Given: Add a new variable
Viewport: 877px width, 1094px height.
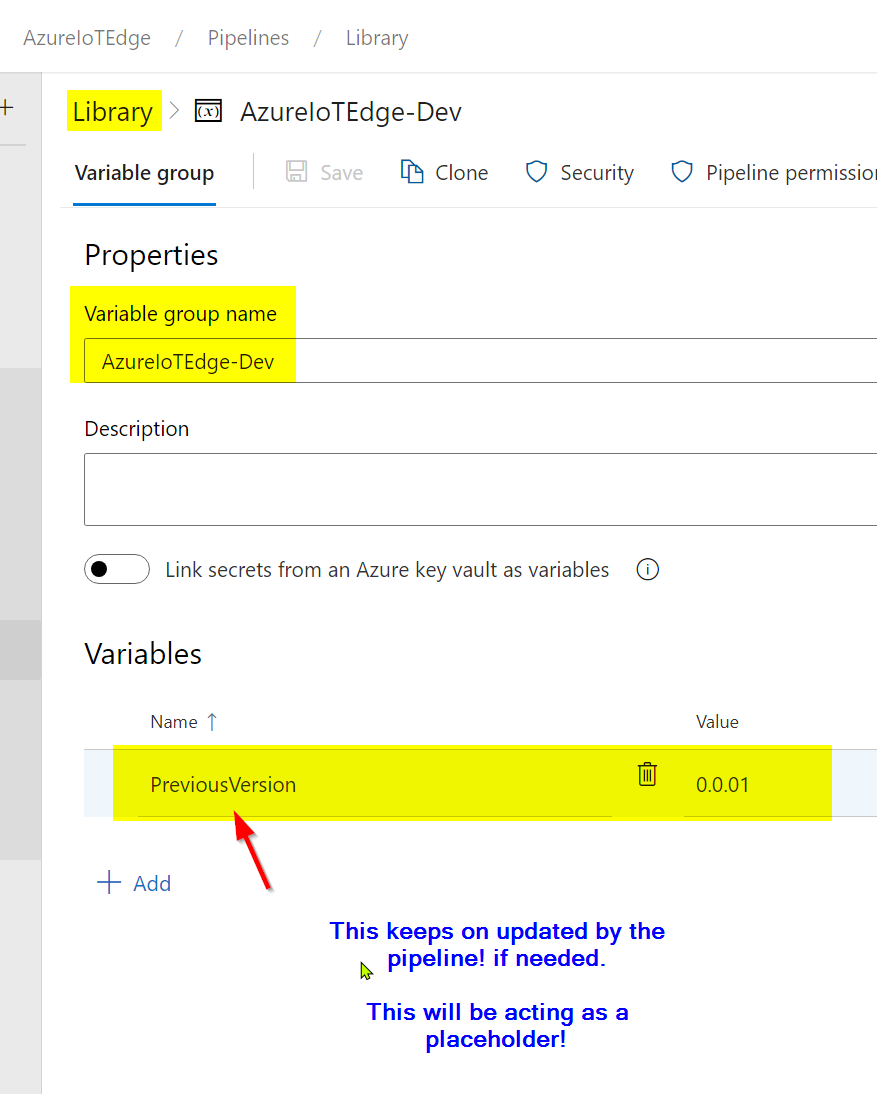Looking at the screenshot, I should tap(151, 883).
